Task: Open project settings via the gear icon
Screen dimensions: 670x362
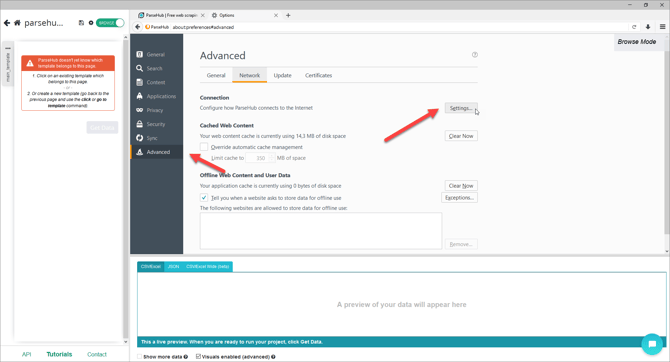Action: tap(91, 23)
